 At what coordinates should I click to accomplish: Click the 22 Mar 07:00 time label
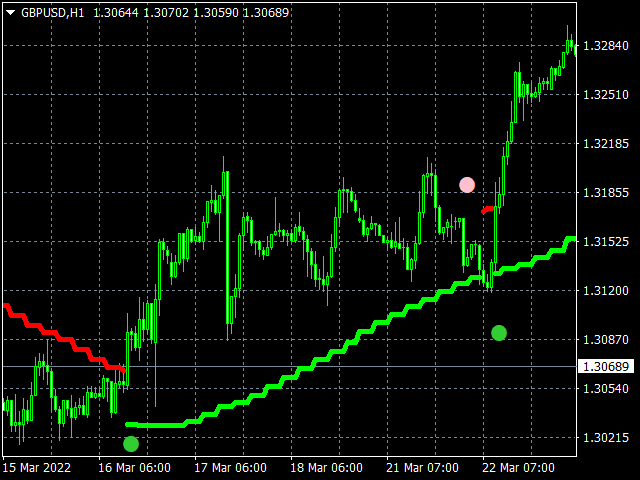pos(518,467)
